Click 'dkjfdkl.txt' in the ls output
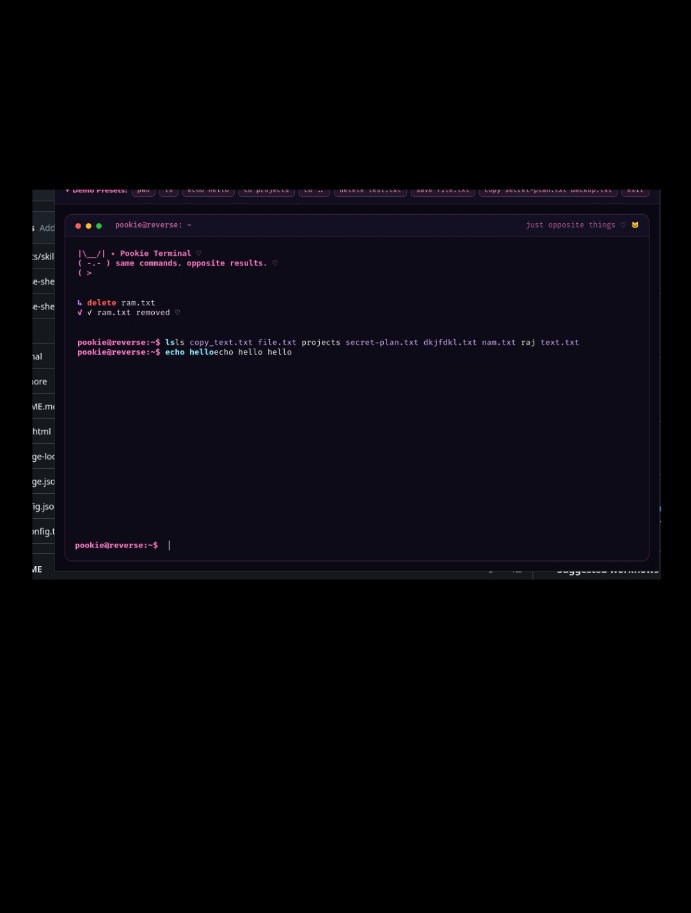The height and width of the screenshot is (913, 691). [x=449, y=342]
